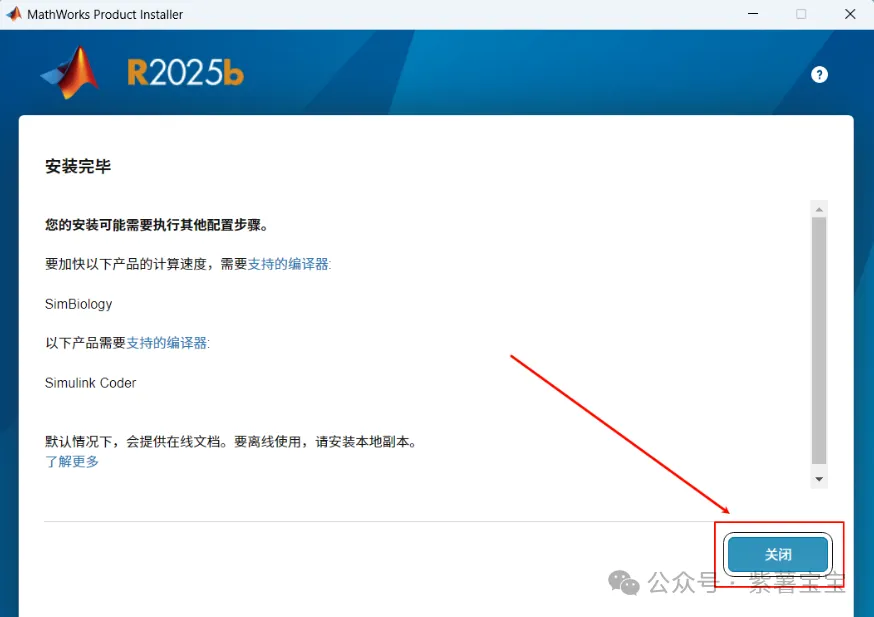Image resolution: width=874 pixels, height=617 pixels.
Task: Click the help question mark icon
Action: pyautogui.click(x=819, y=75)
